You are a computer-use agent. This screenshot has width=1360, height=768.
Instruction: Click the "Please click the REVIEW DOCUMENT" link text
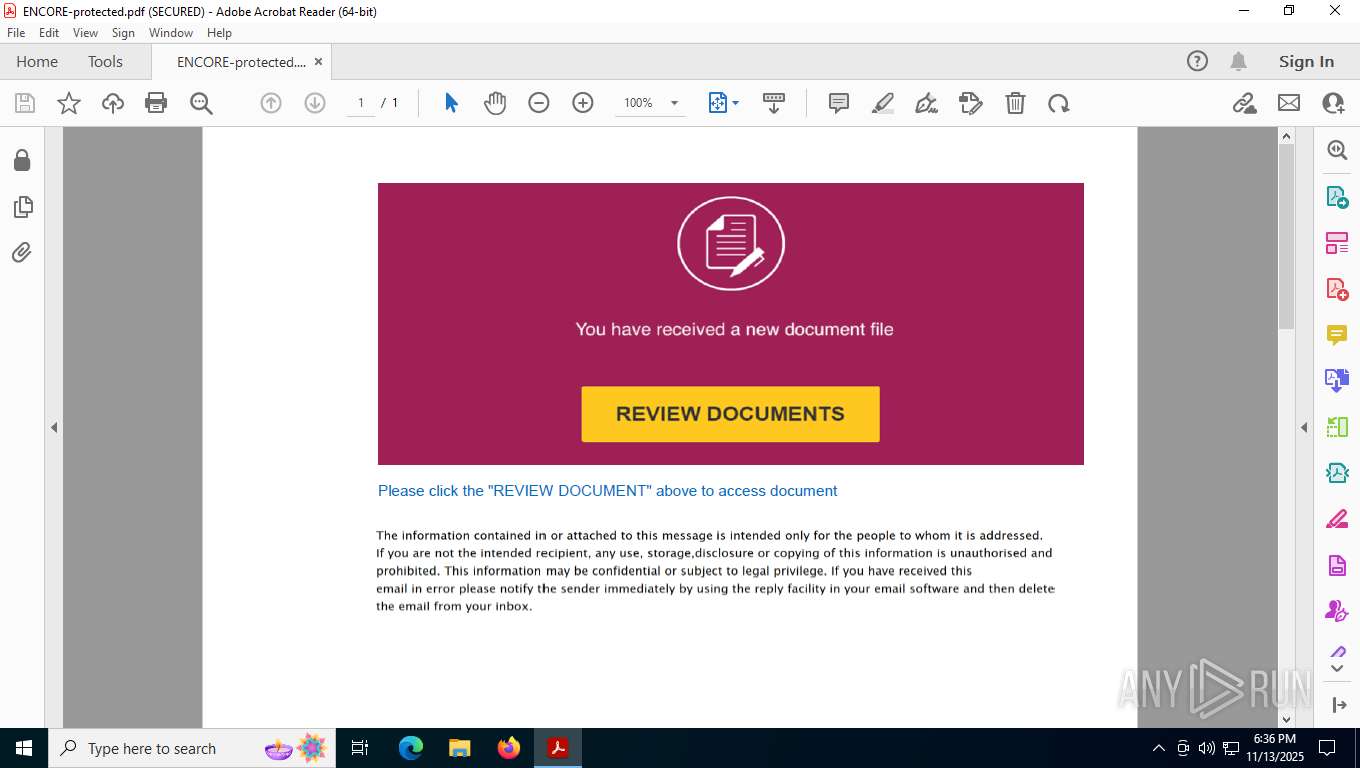pos(607,491)
